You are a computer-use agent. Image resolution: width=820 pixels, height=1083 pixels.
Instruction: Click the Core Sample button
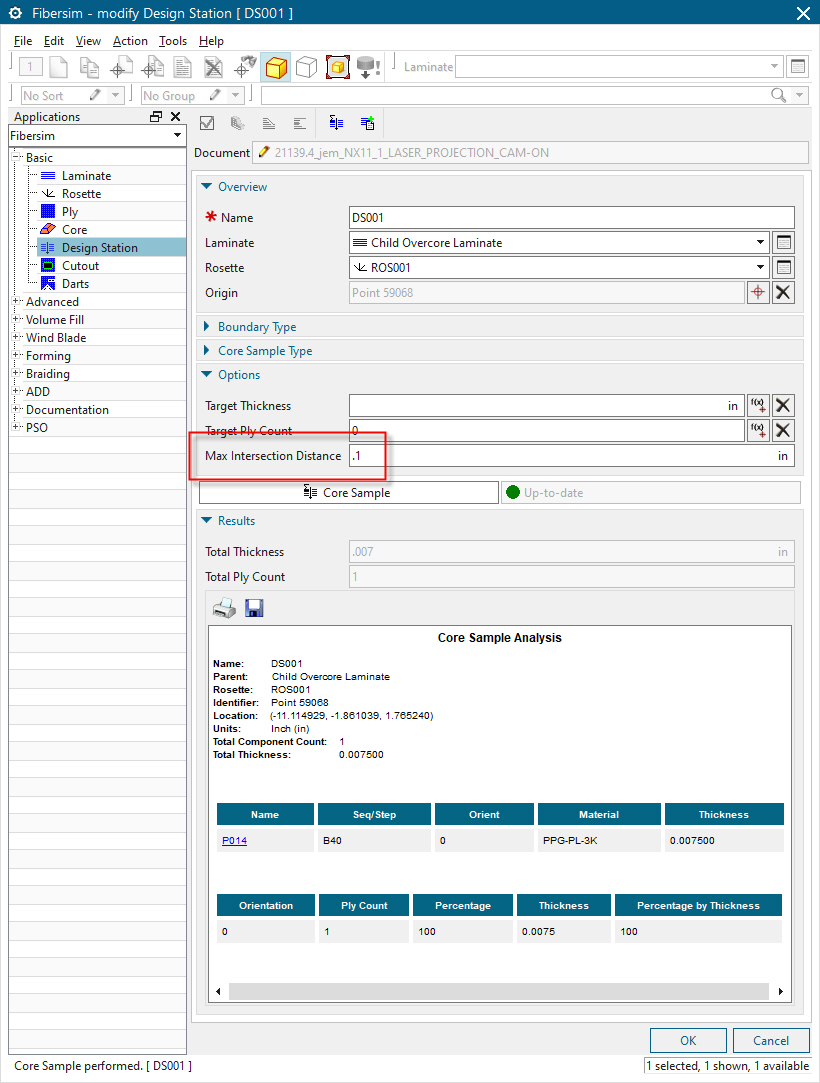348,493
